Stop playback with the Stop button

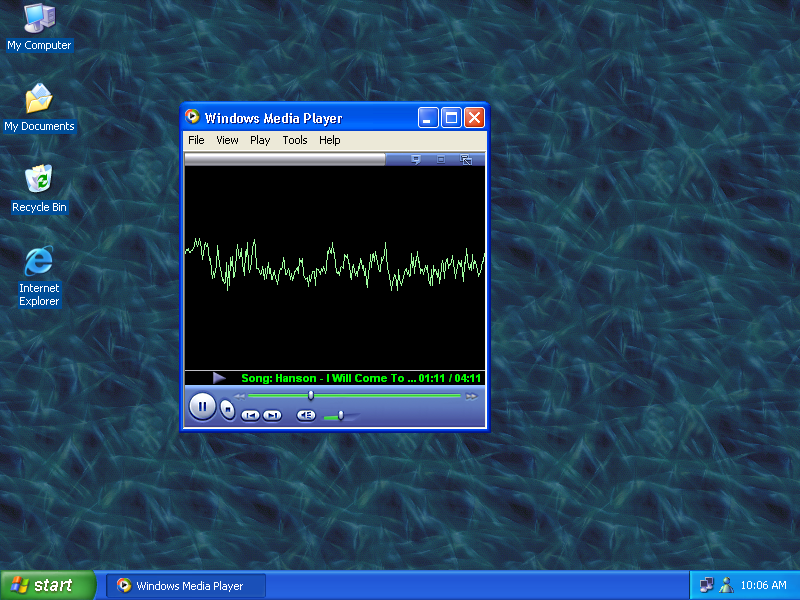click(x=228, y=408)
